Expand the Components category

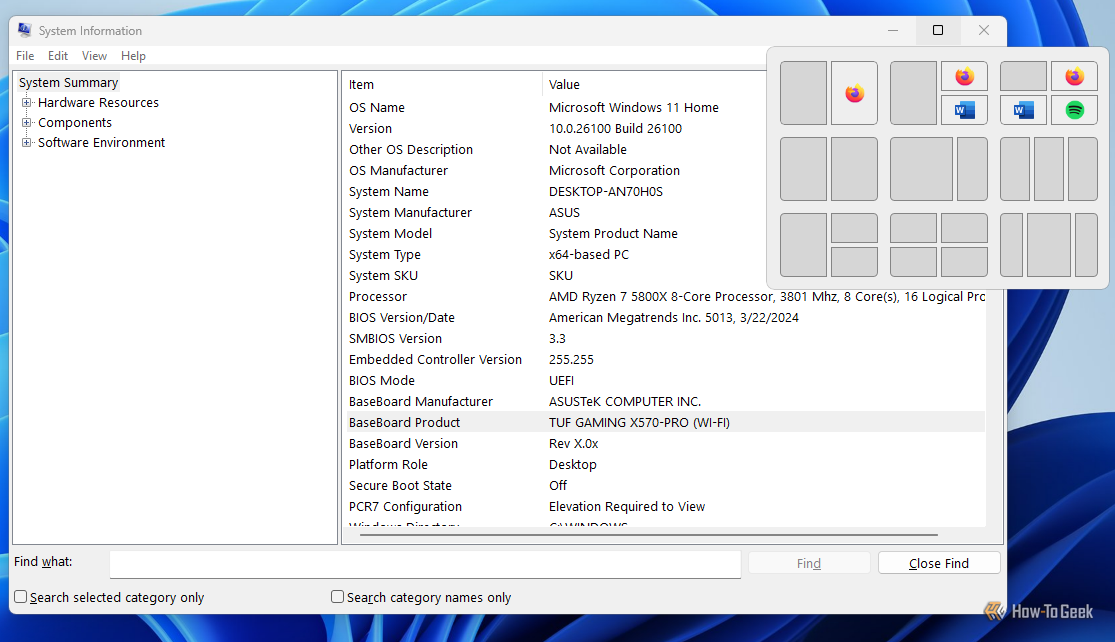(x=27, y=122)
